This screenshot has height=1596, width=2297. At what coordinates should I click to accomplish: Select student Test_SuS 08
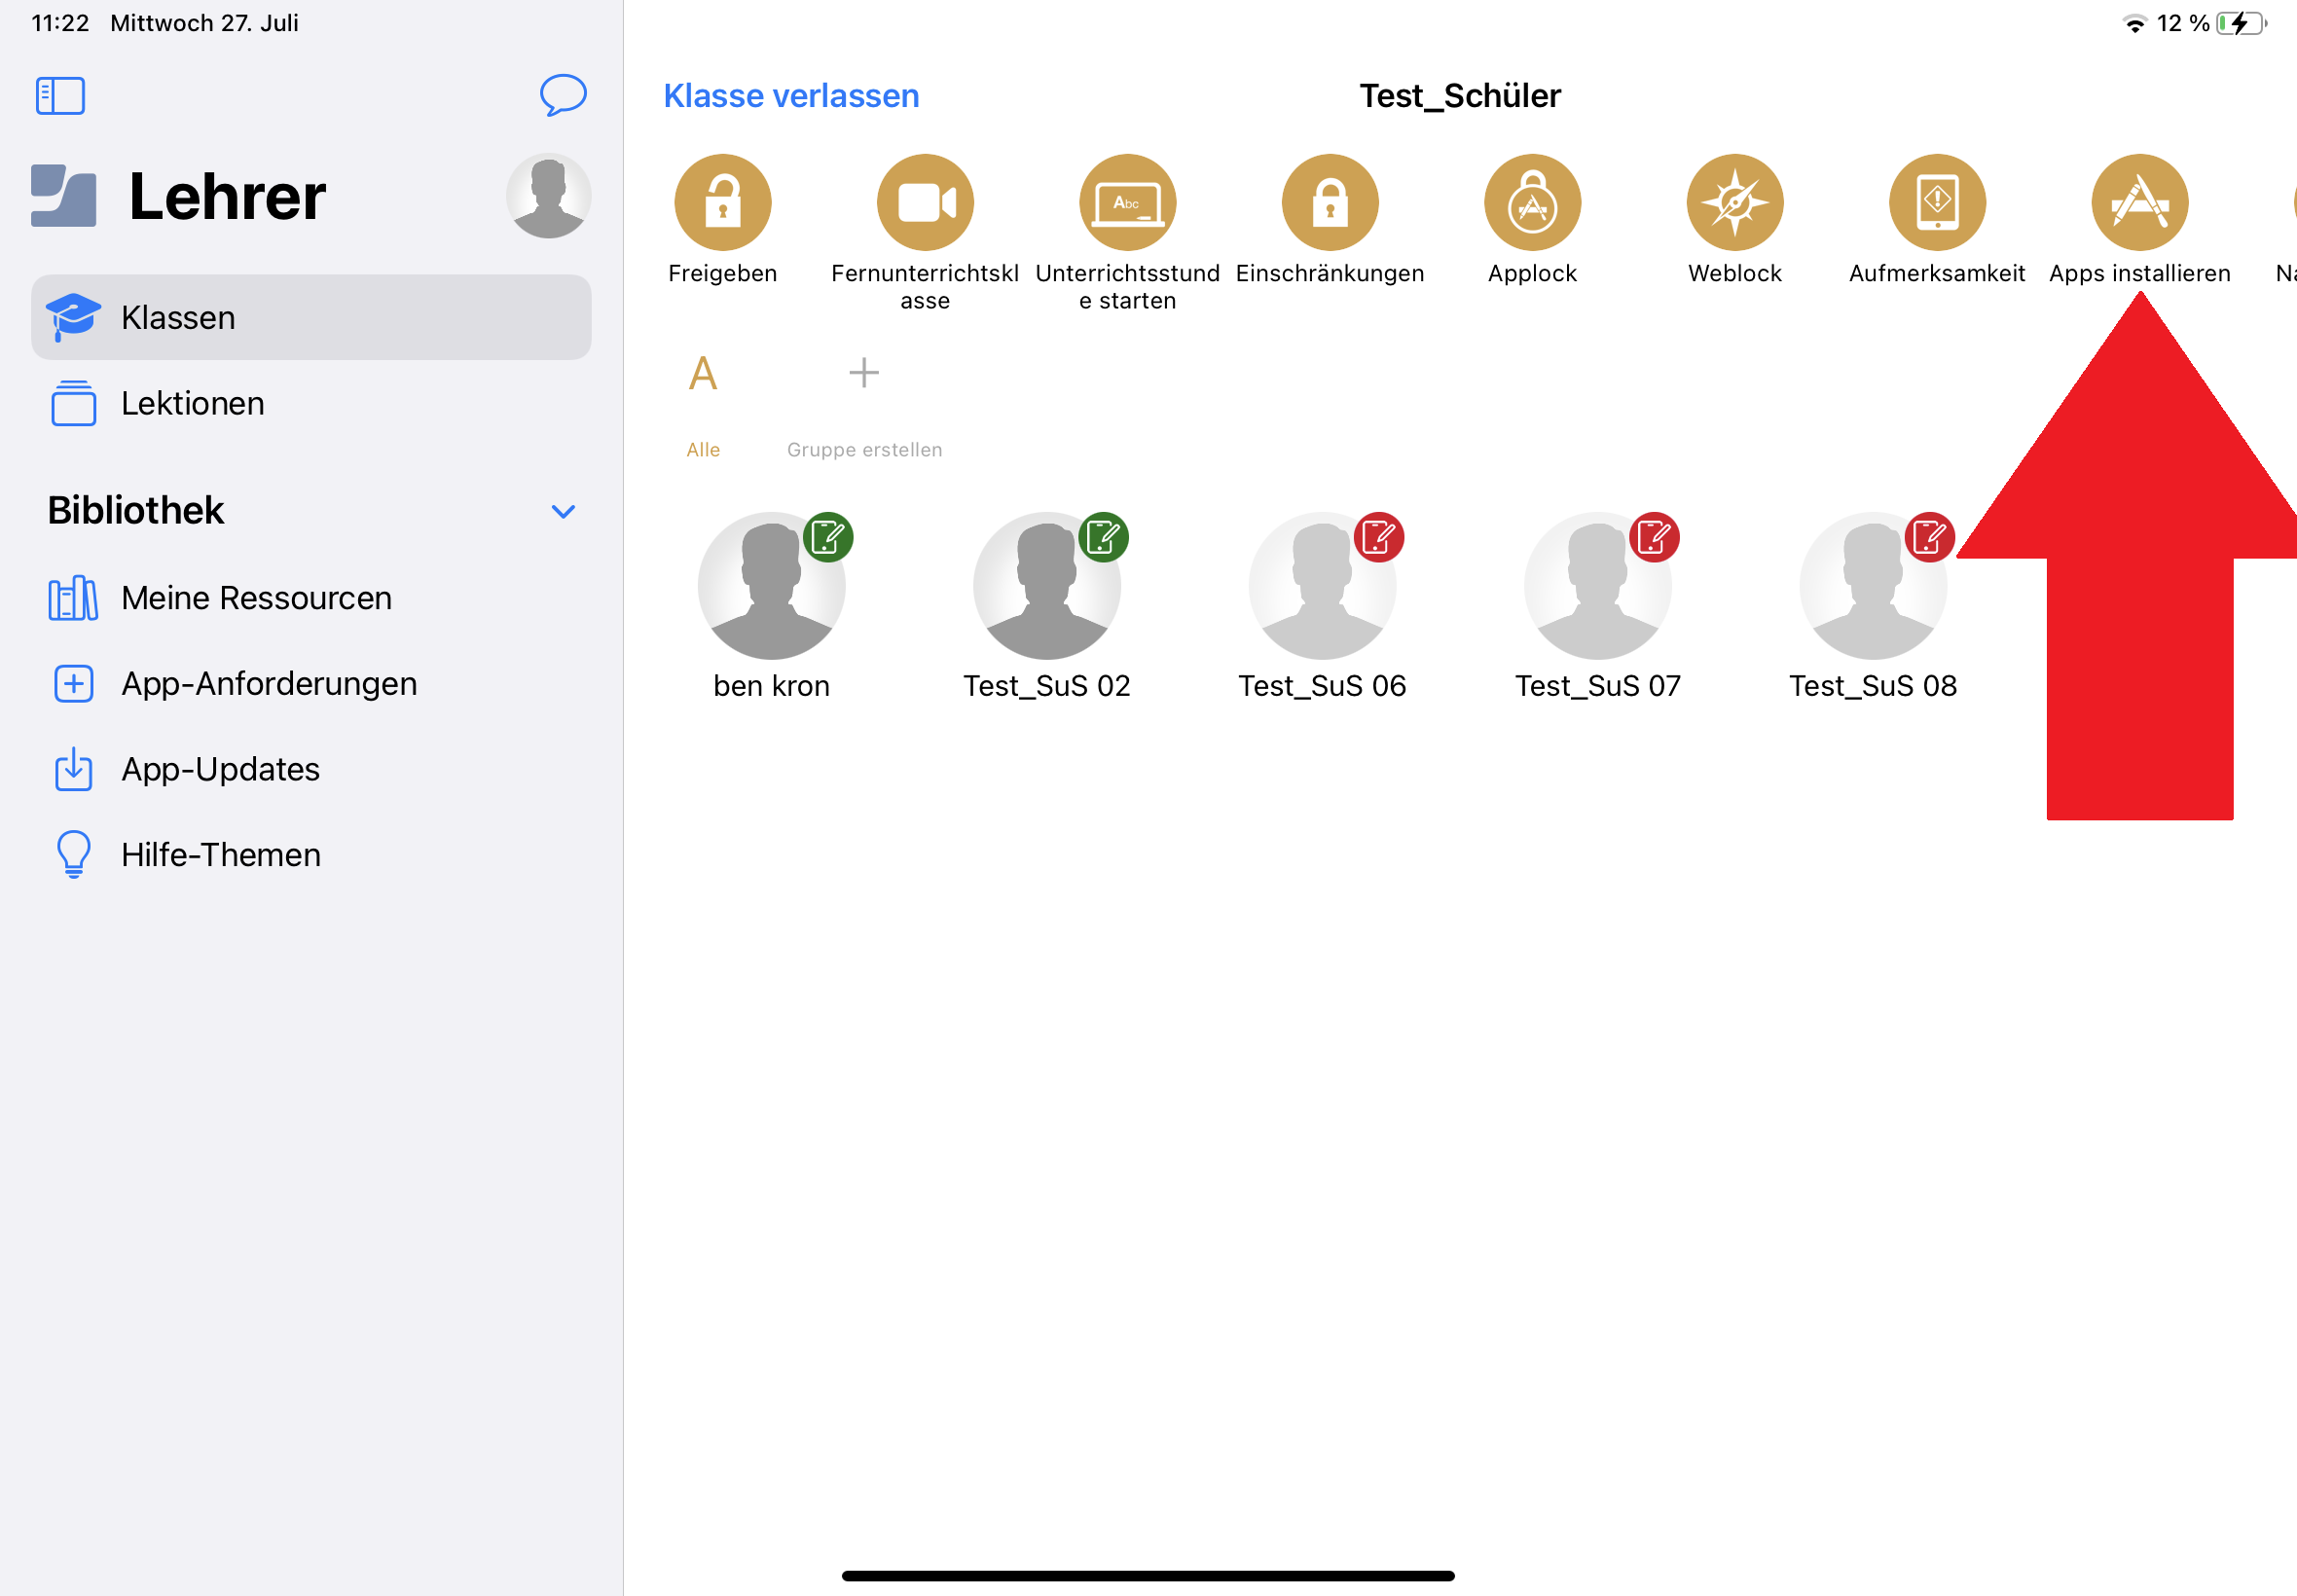1873,607
